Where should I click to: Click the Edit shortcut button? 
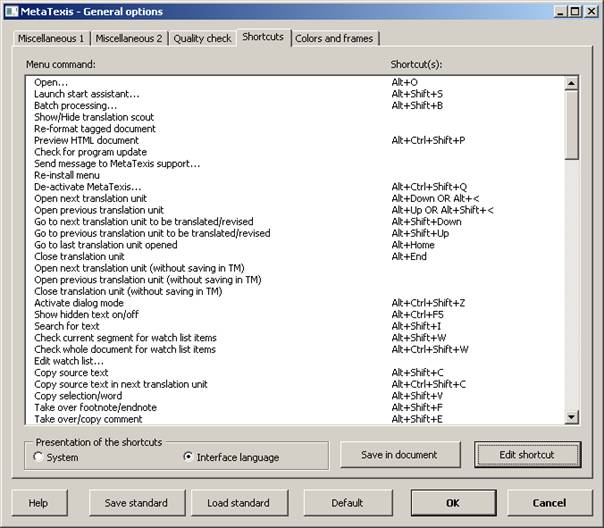click(x=527, y=455)
